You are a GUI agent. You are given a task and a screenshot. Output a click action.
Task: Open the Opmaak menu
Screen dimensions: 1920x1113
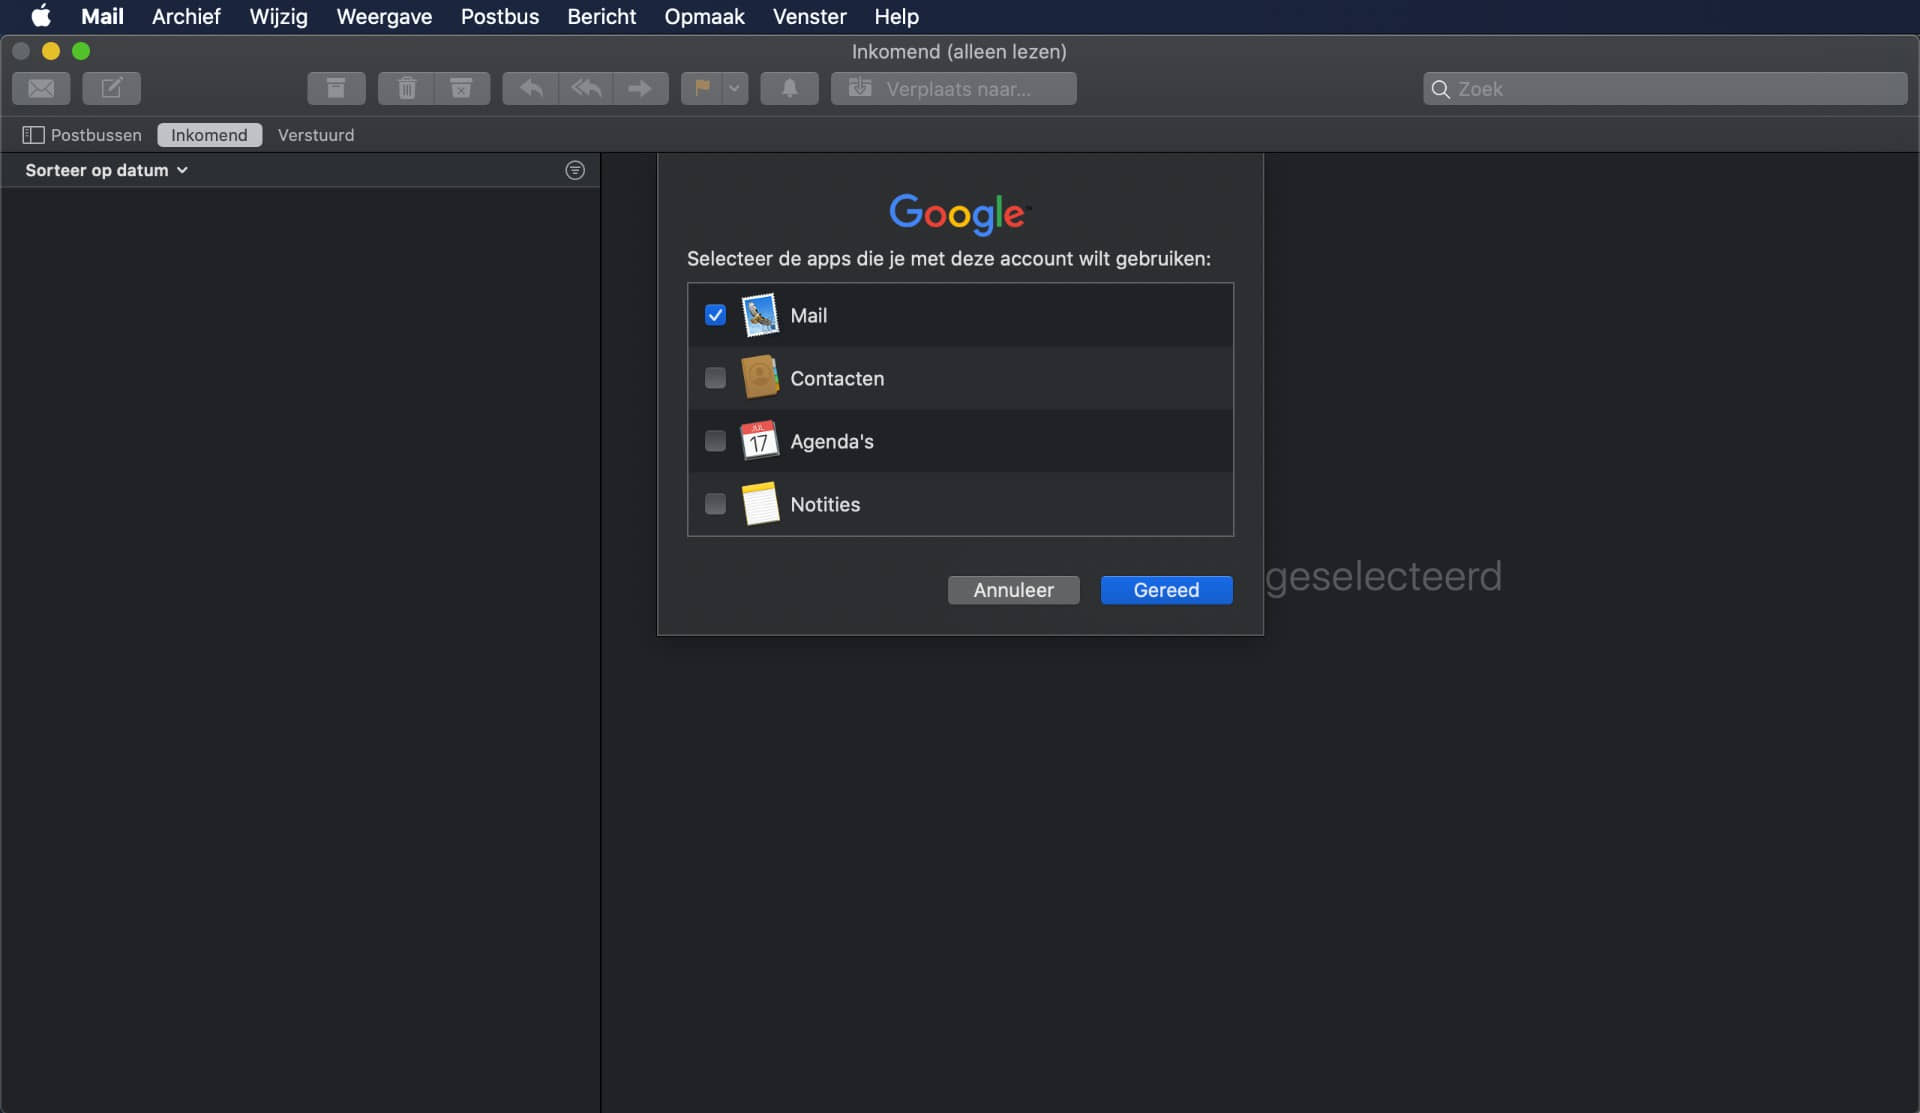point(704,16)
